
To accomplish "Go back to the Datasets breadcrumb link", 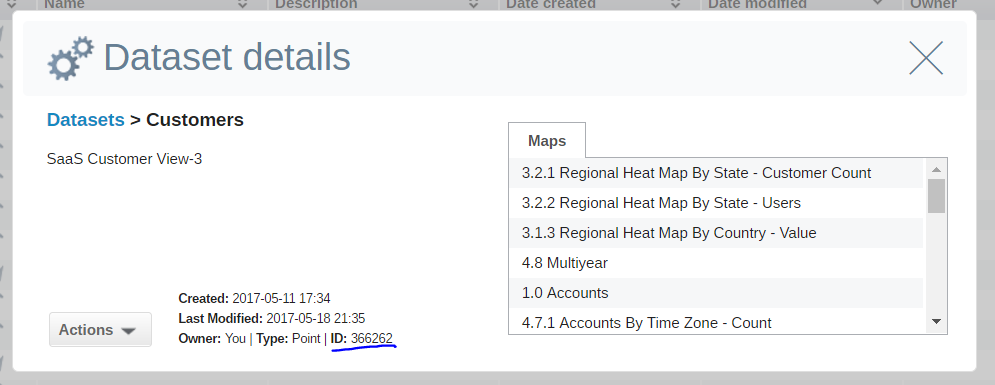I will [x=86, y=120].
